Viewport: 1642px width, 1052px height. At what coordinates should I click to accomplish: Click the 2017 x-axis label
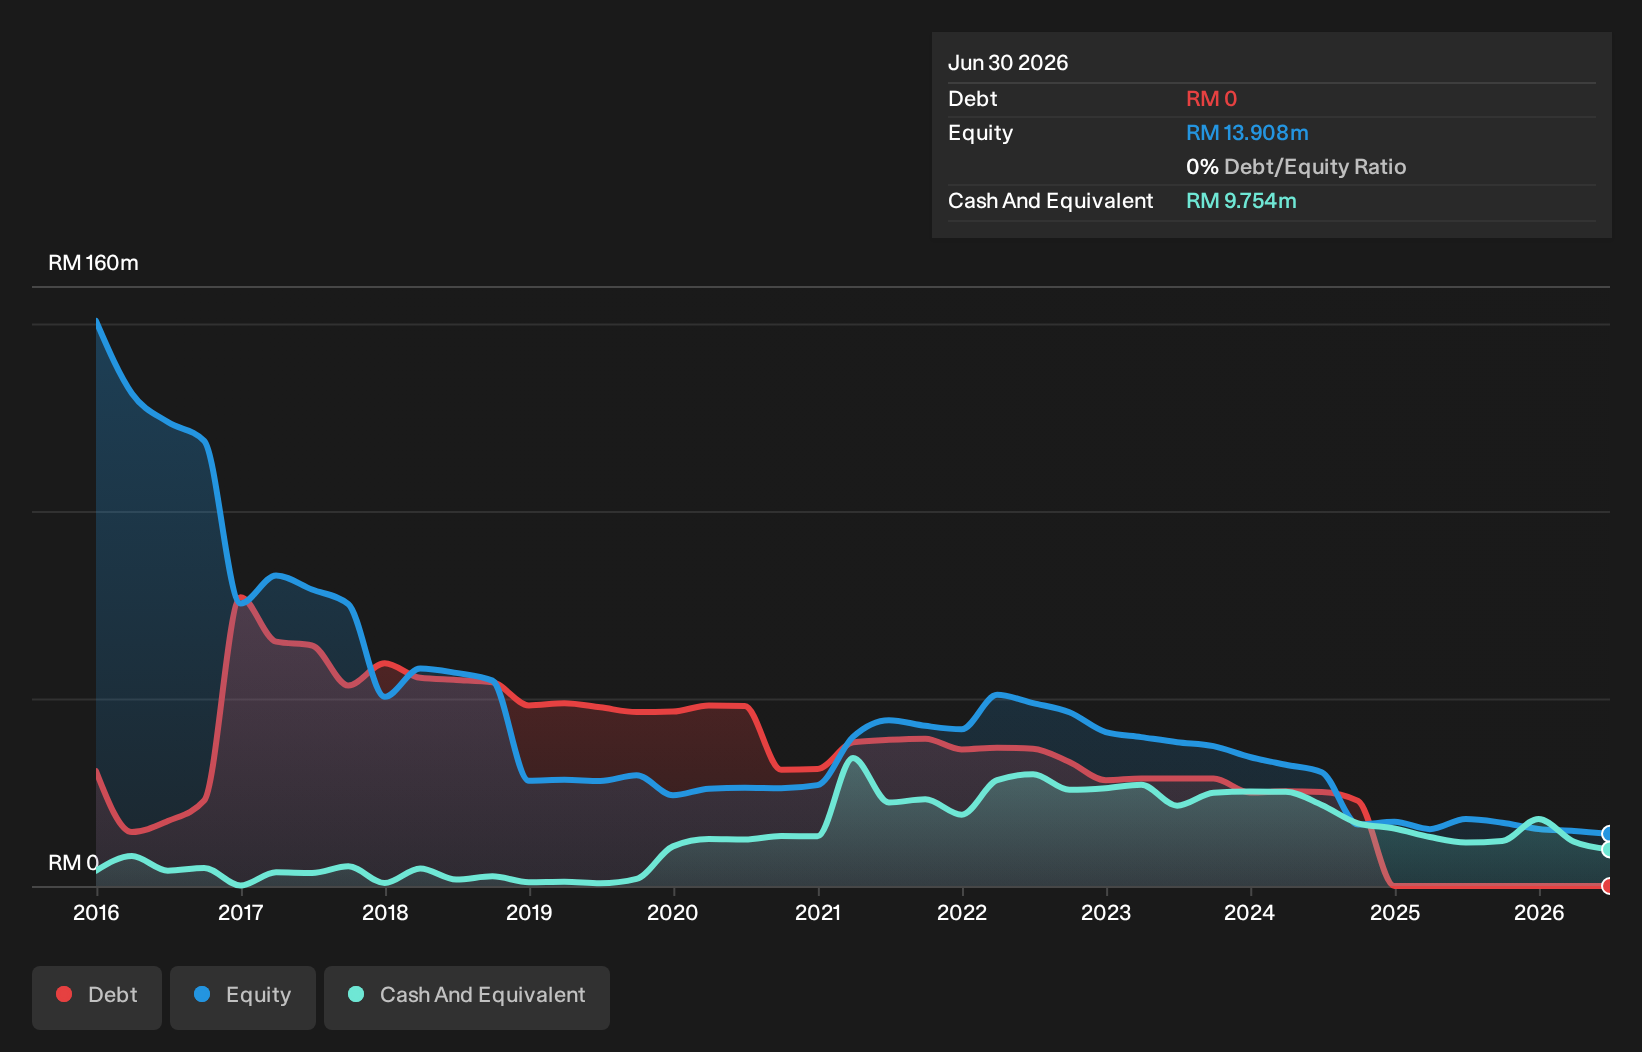(240, 912)
